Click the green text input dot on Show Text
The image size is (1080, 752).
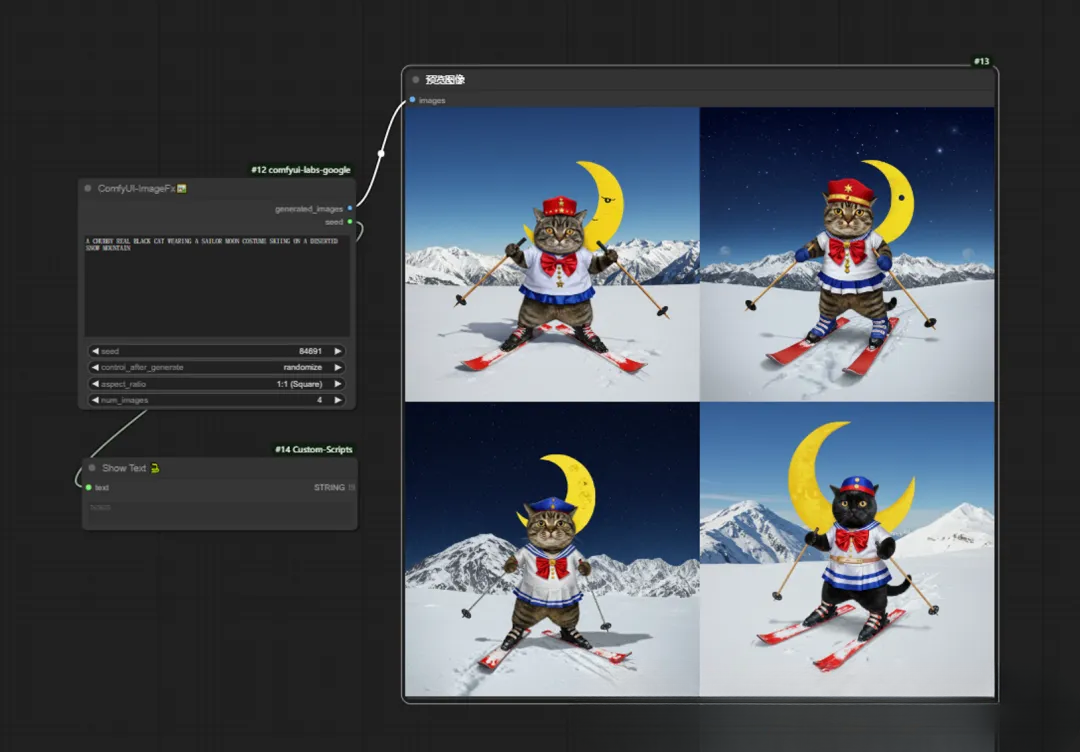[89, 487]
